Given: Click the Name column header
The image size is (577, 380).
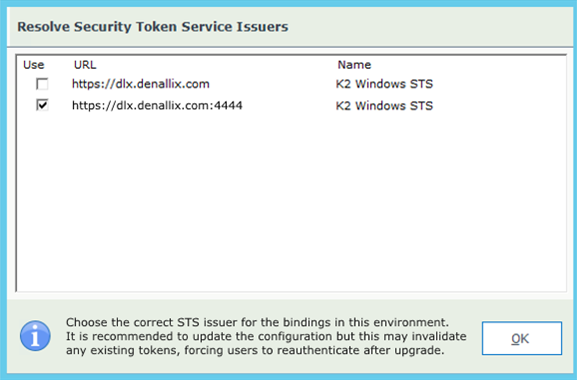Looking at the screenshot, I should (354, 65).
